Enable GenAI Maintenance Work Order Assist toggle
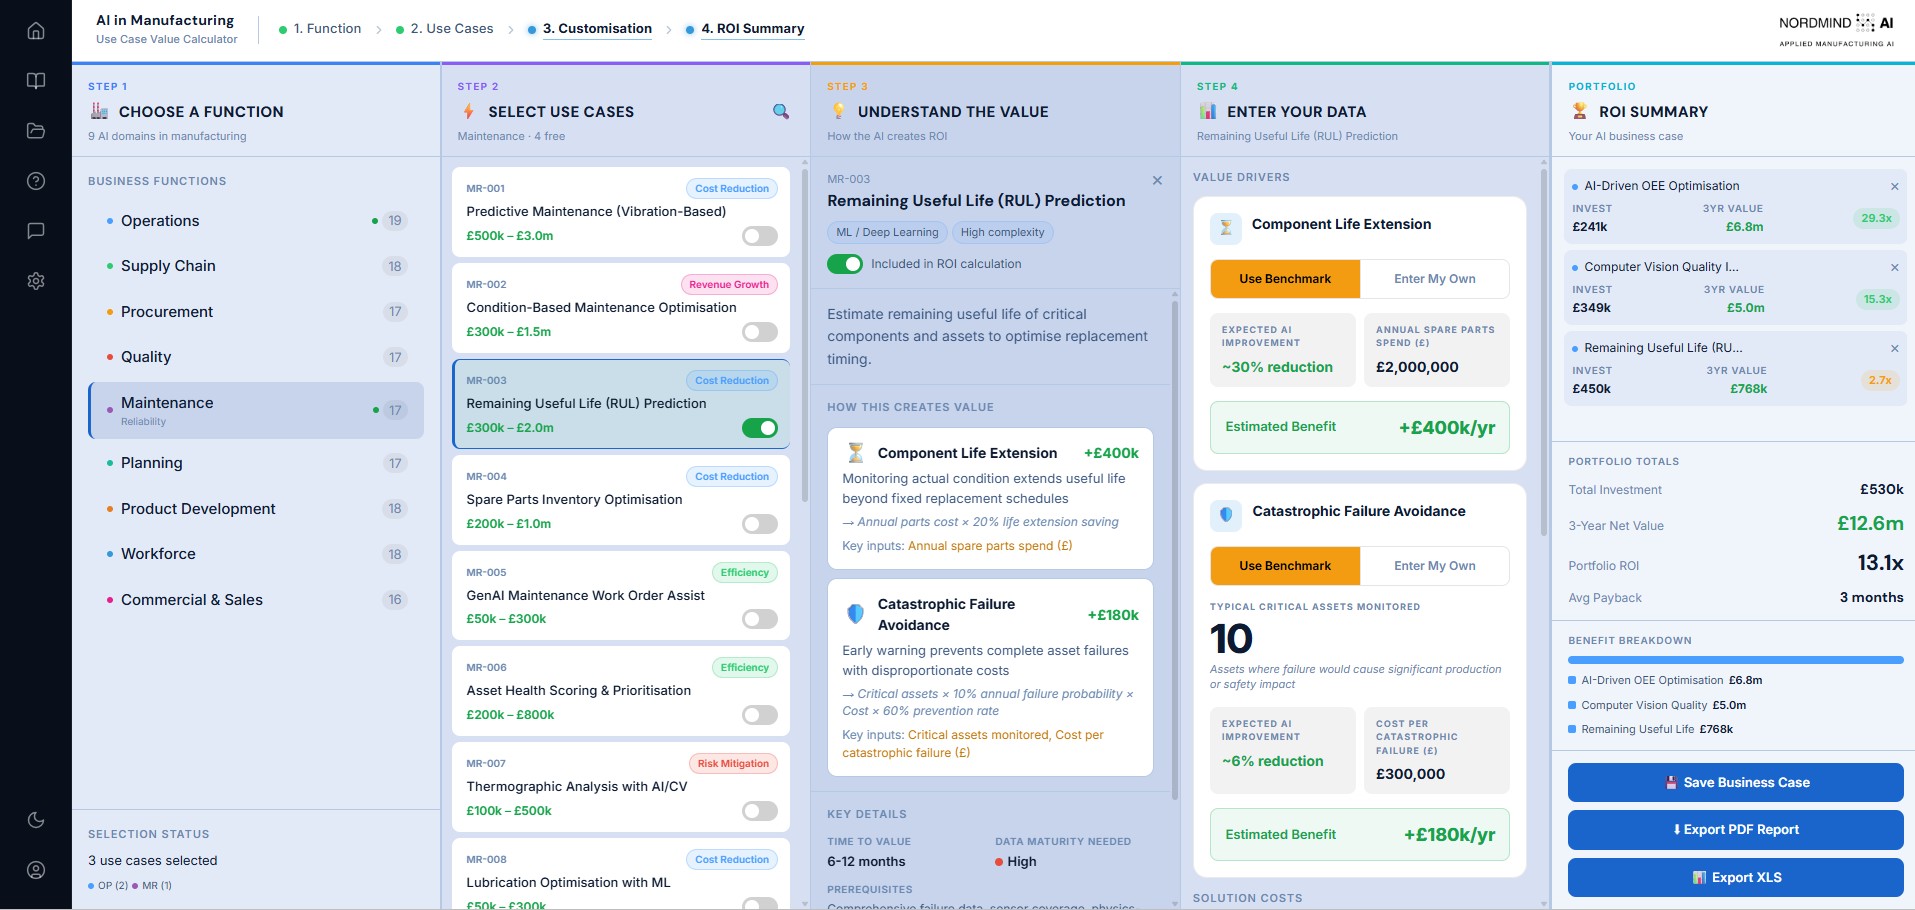1915x910 pixels. pos(760,619)
